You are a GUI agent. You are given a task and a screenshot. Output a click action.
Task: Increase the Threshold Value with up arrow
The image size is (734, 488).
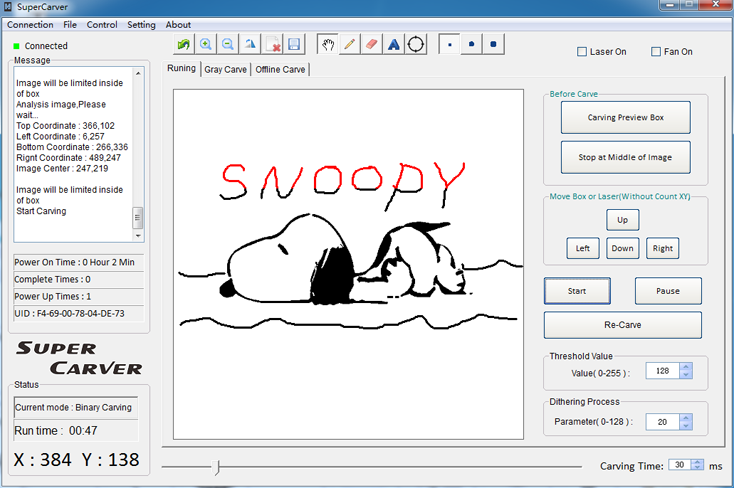685,366
